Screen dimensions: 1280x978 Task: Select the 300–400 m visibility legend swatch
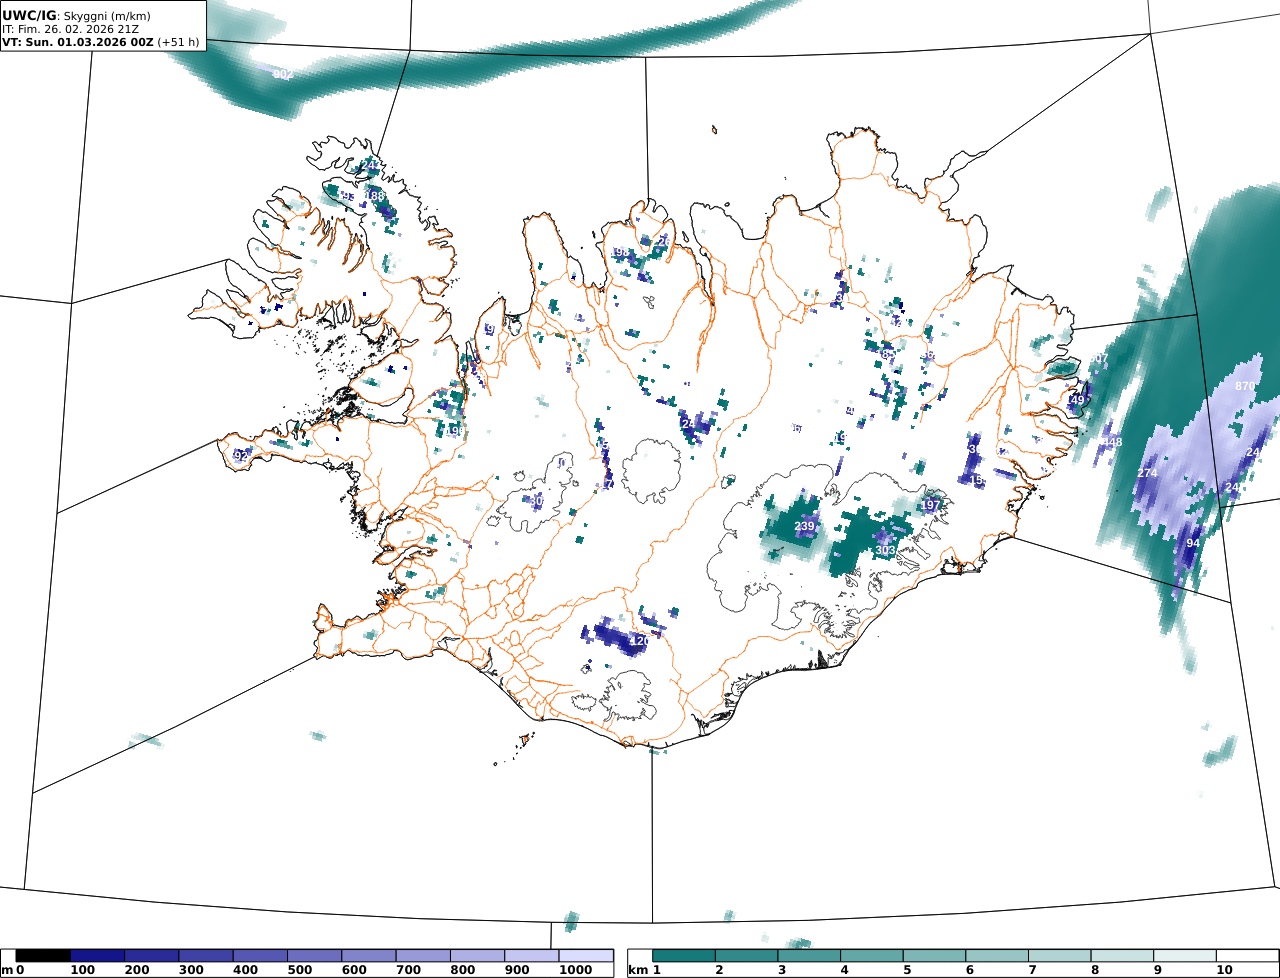pyautogui.click(x=206, y=956)
